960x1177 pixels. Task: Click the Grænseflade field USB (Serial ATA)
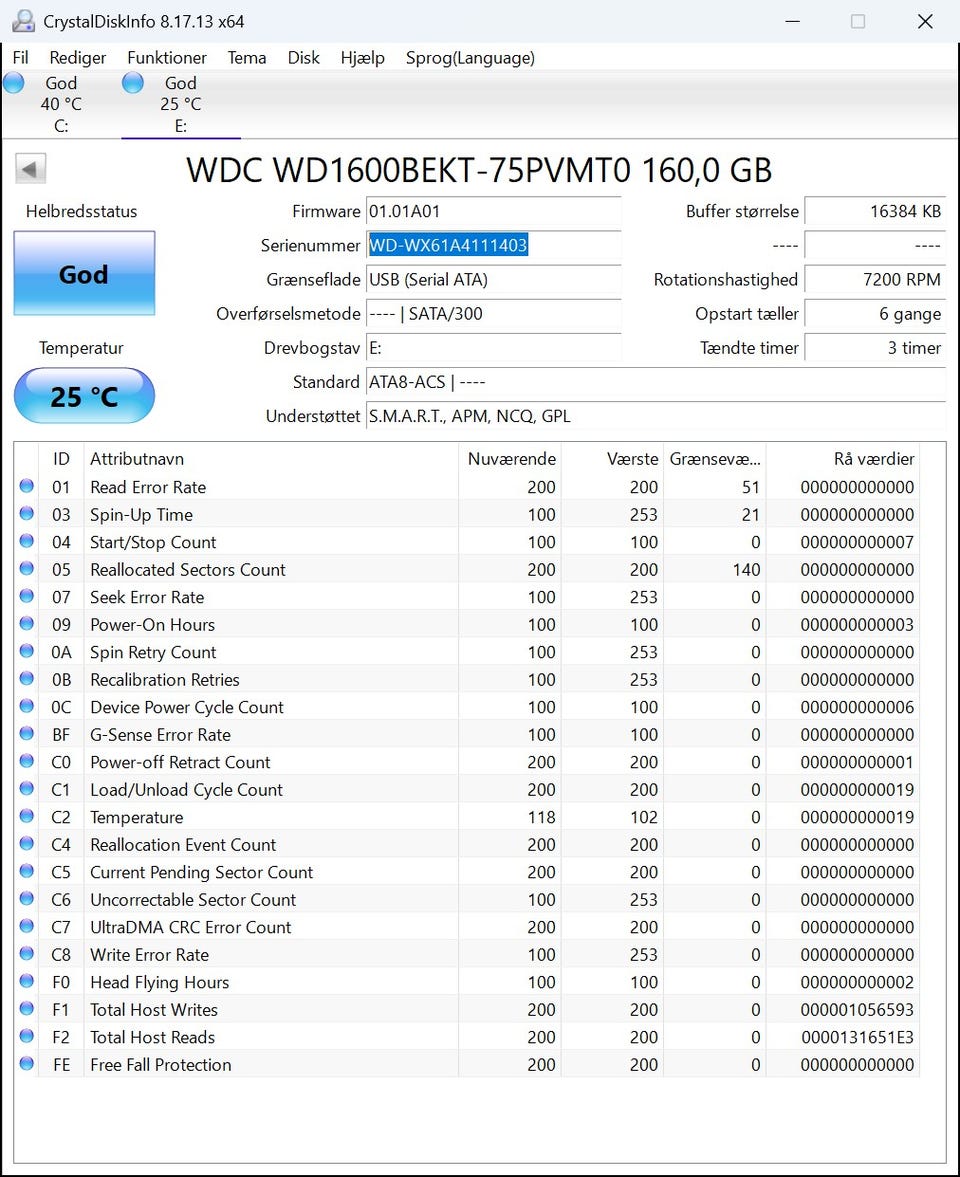click(493, 279)
